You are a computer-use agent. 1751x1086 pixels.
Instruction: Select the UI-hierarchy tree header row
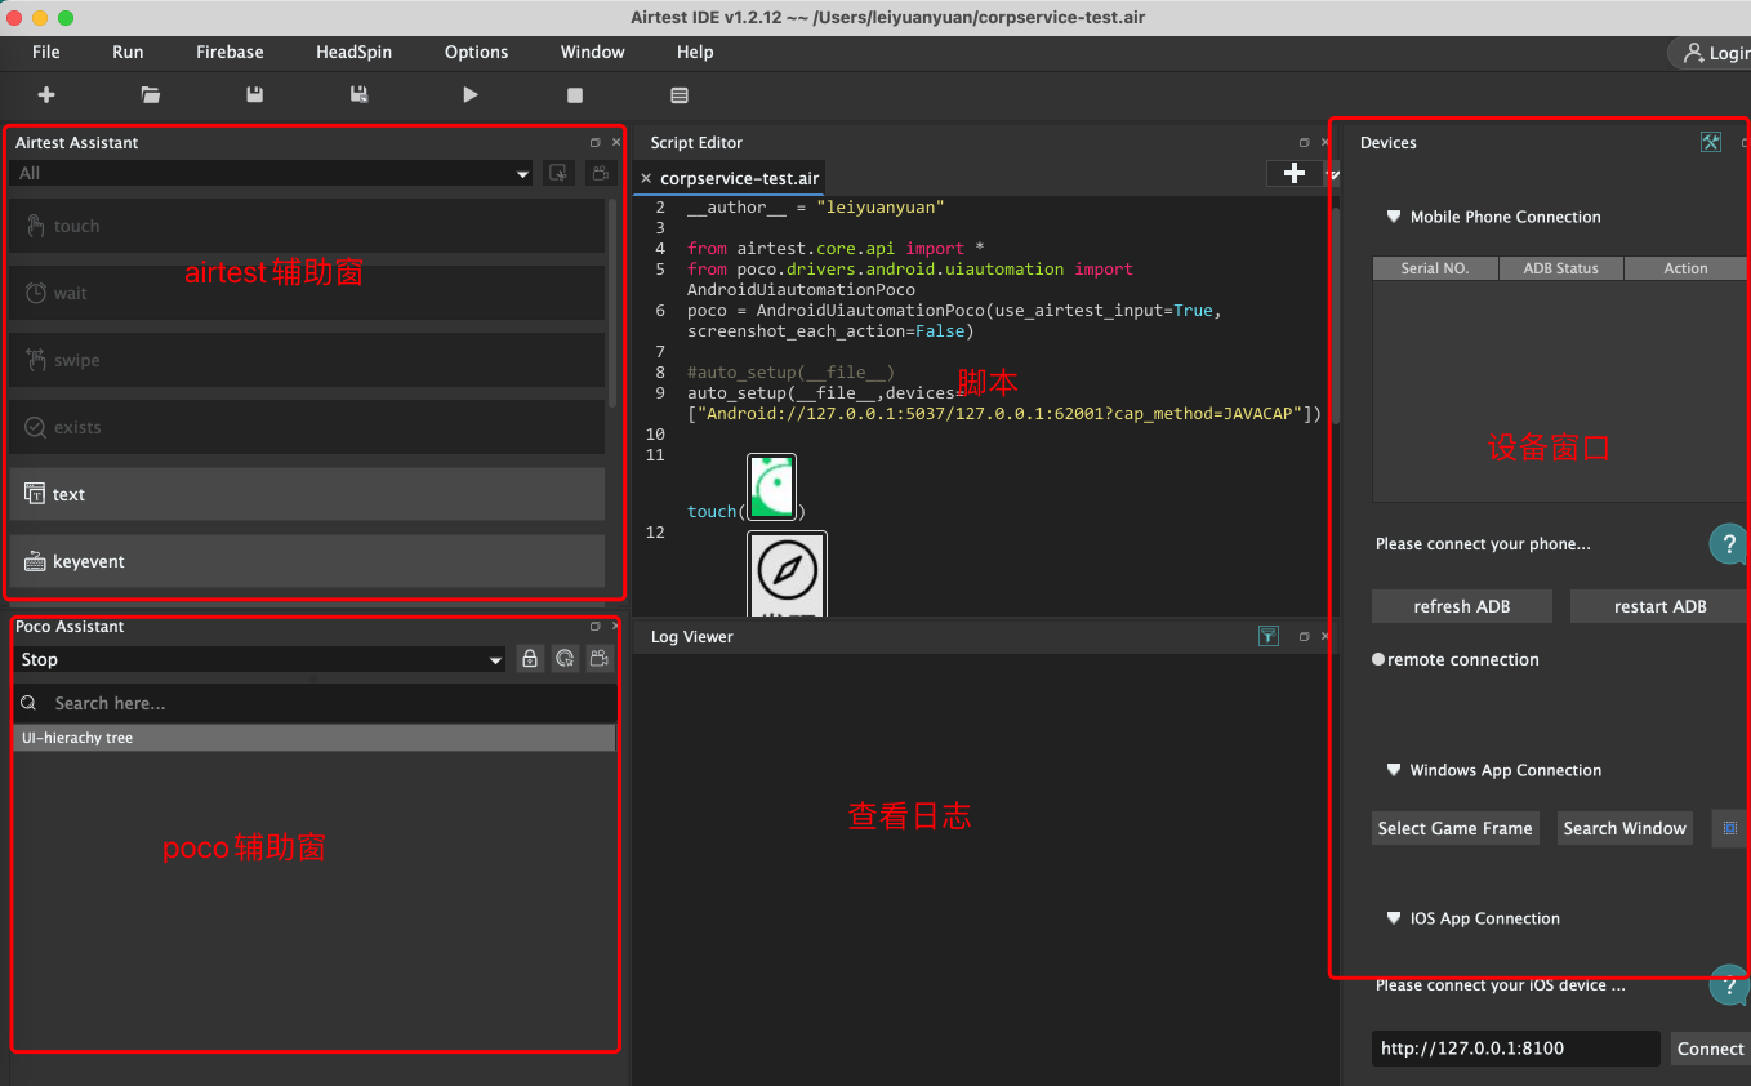315,738
